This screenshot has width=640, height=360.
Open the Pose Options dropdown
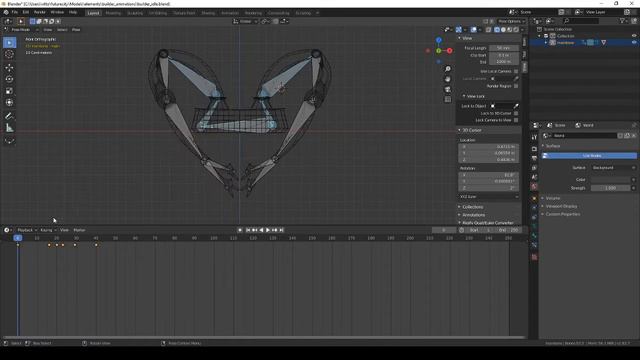click(511, 21)
